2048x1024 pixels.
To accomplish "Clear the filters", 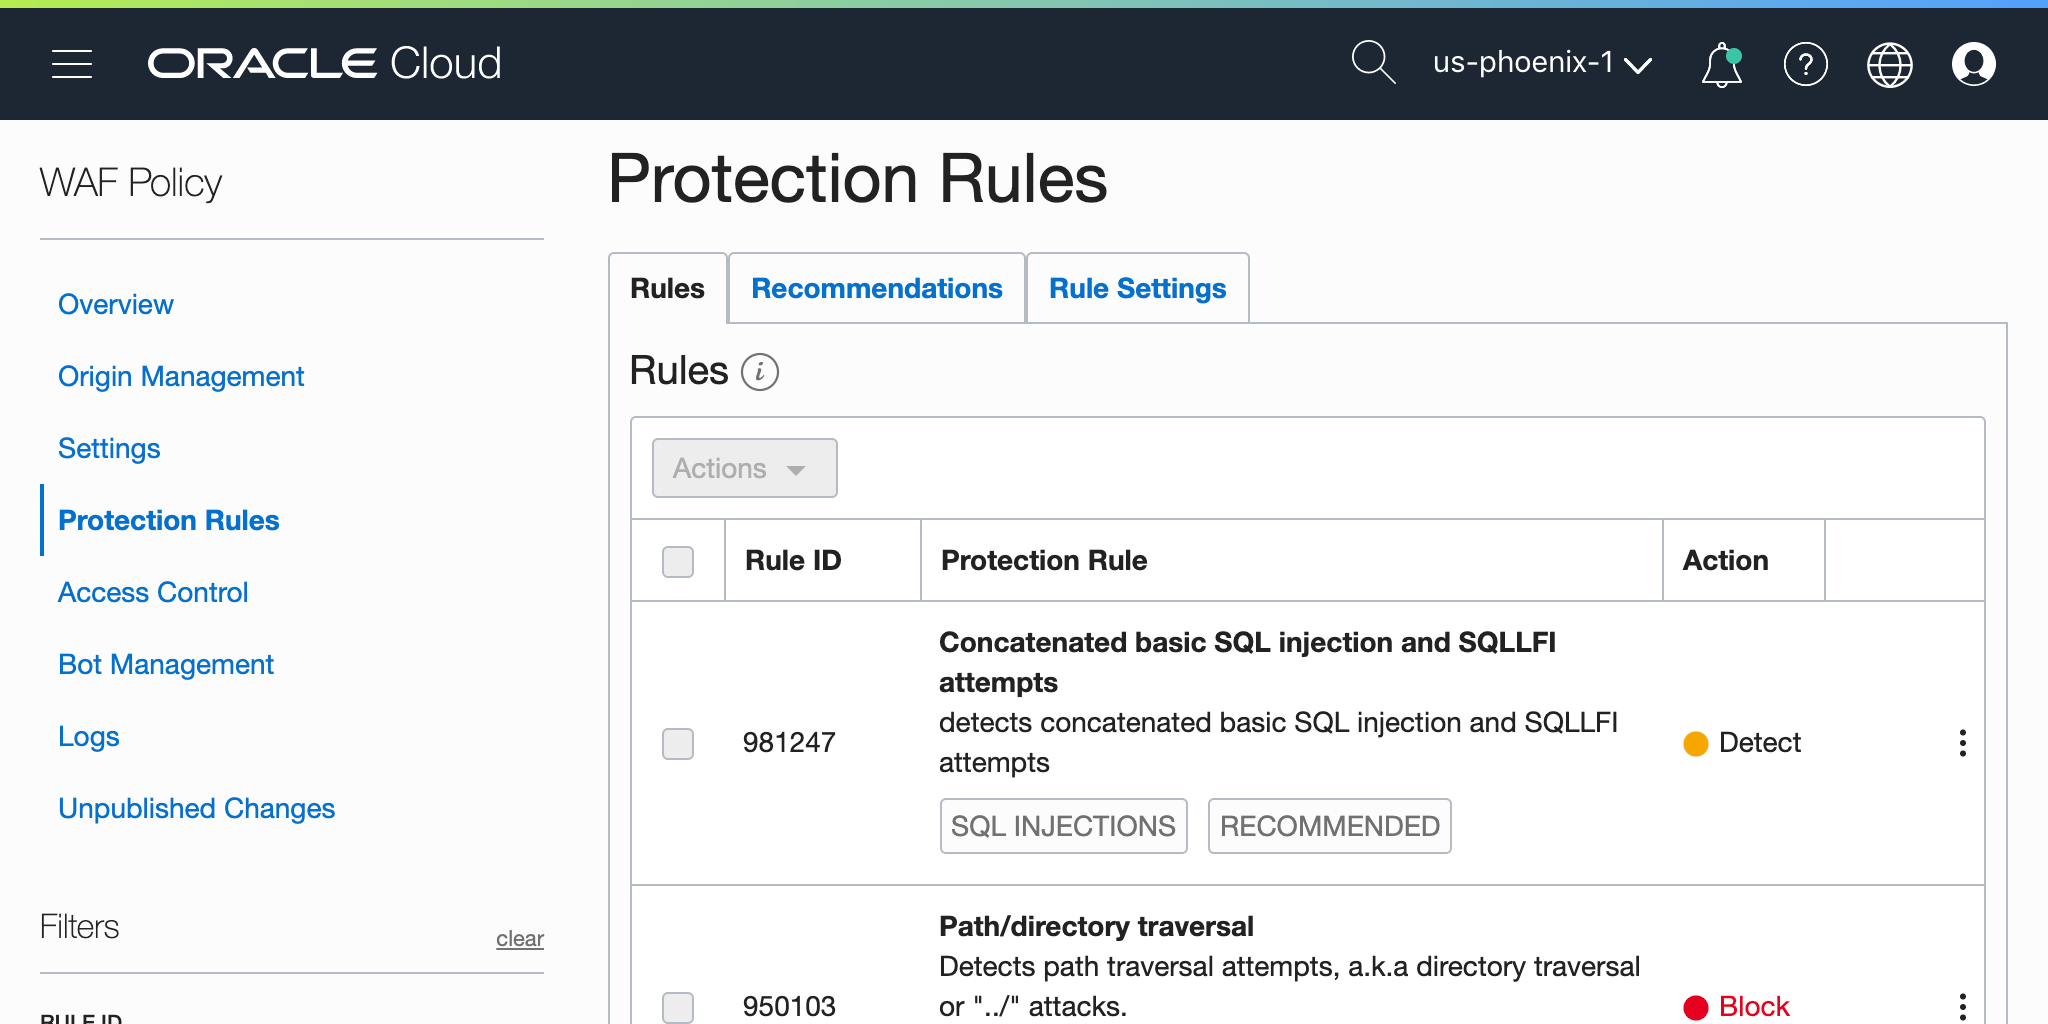I will coord(519,939).
